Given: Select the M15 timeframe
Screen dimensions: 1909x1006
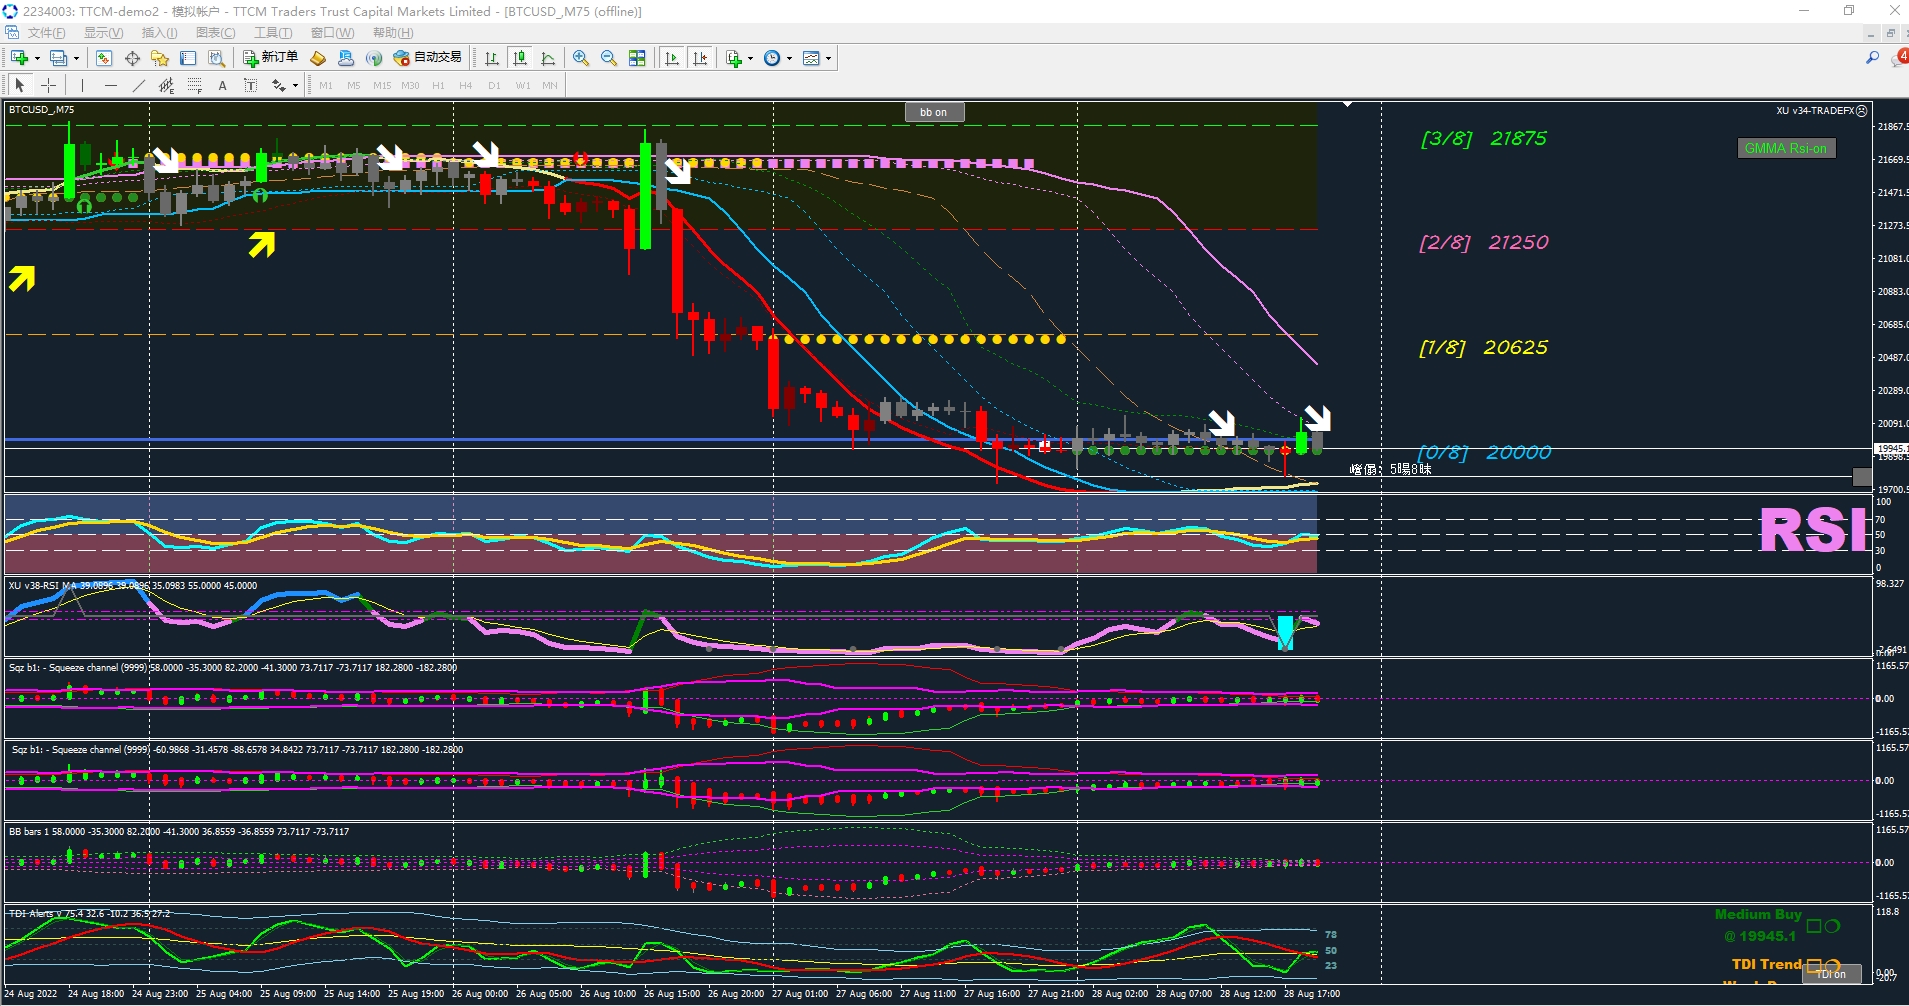Looking at the screenshot, I should (x=382, y=85).
